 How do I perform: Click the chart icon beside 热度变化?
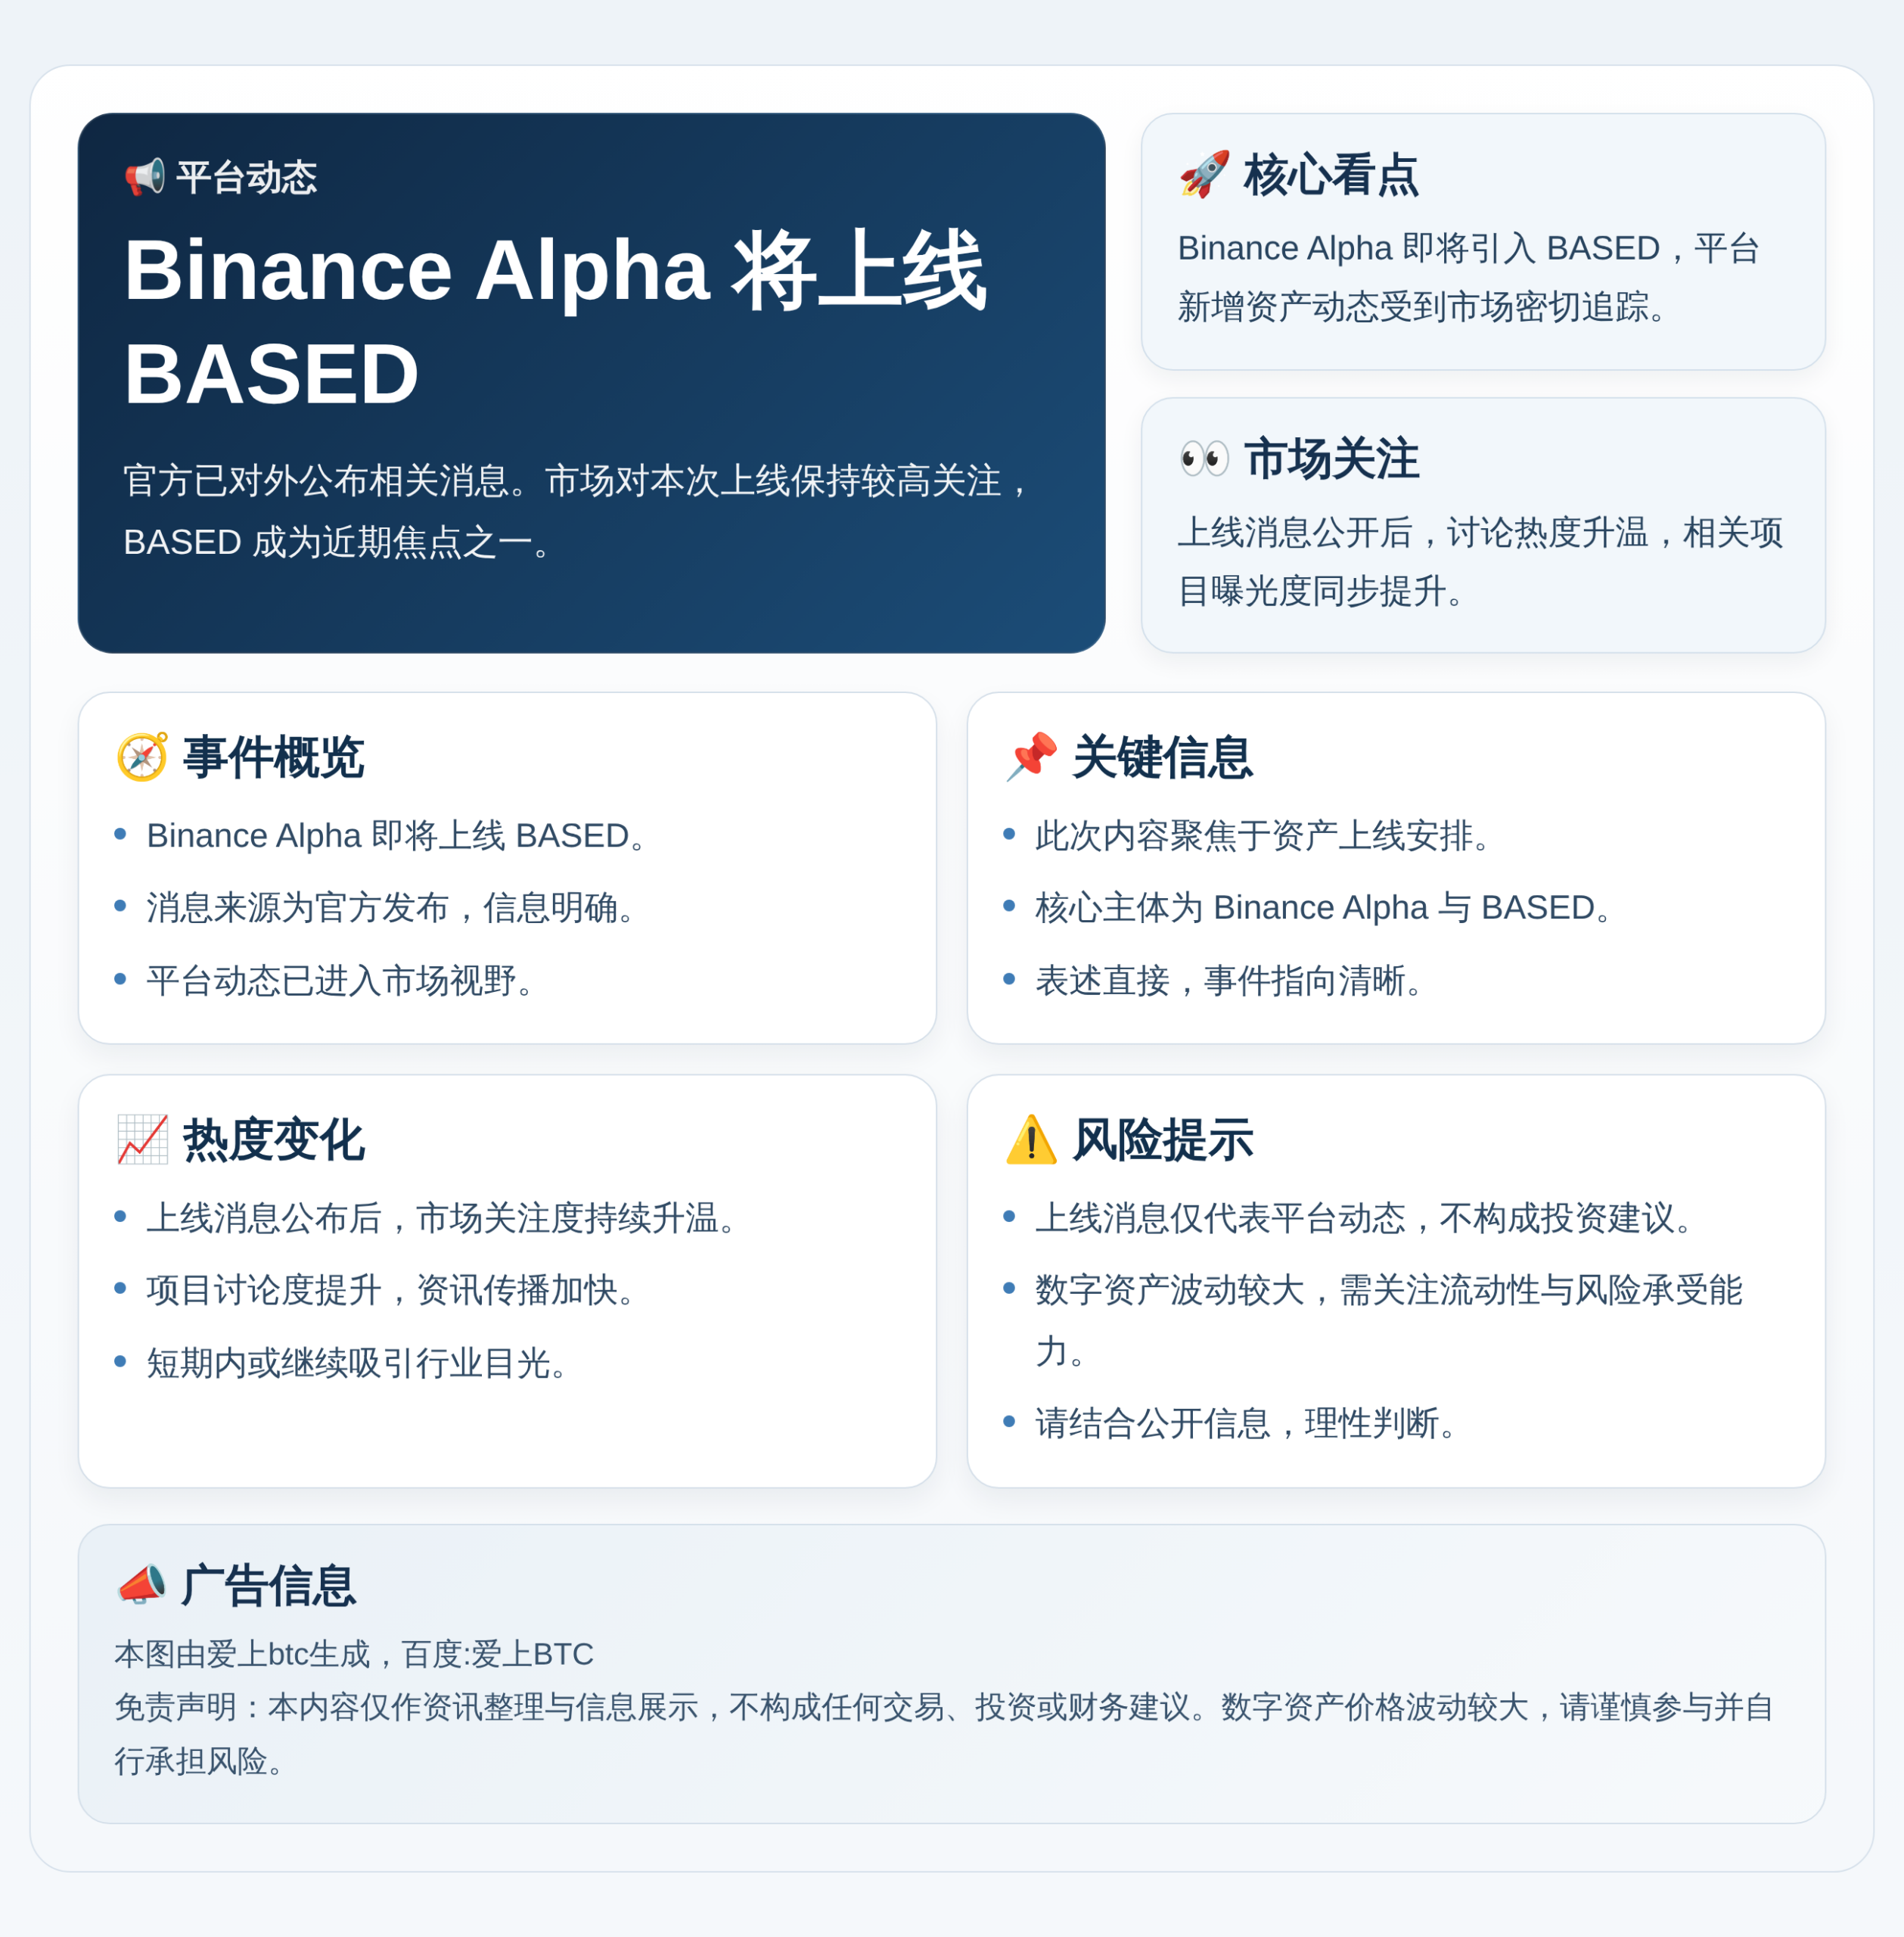pyautogui.click(x=142, y=1139)
